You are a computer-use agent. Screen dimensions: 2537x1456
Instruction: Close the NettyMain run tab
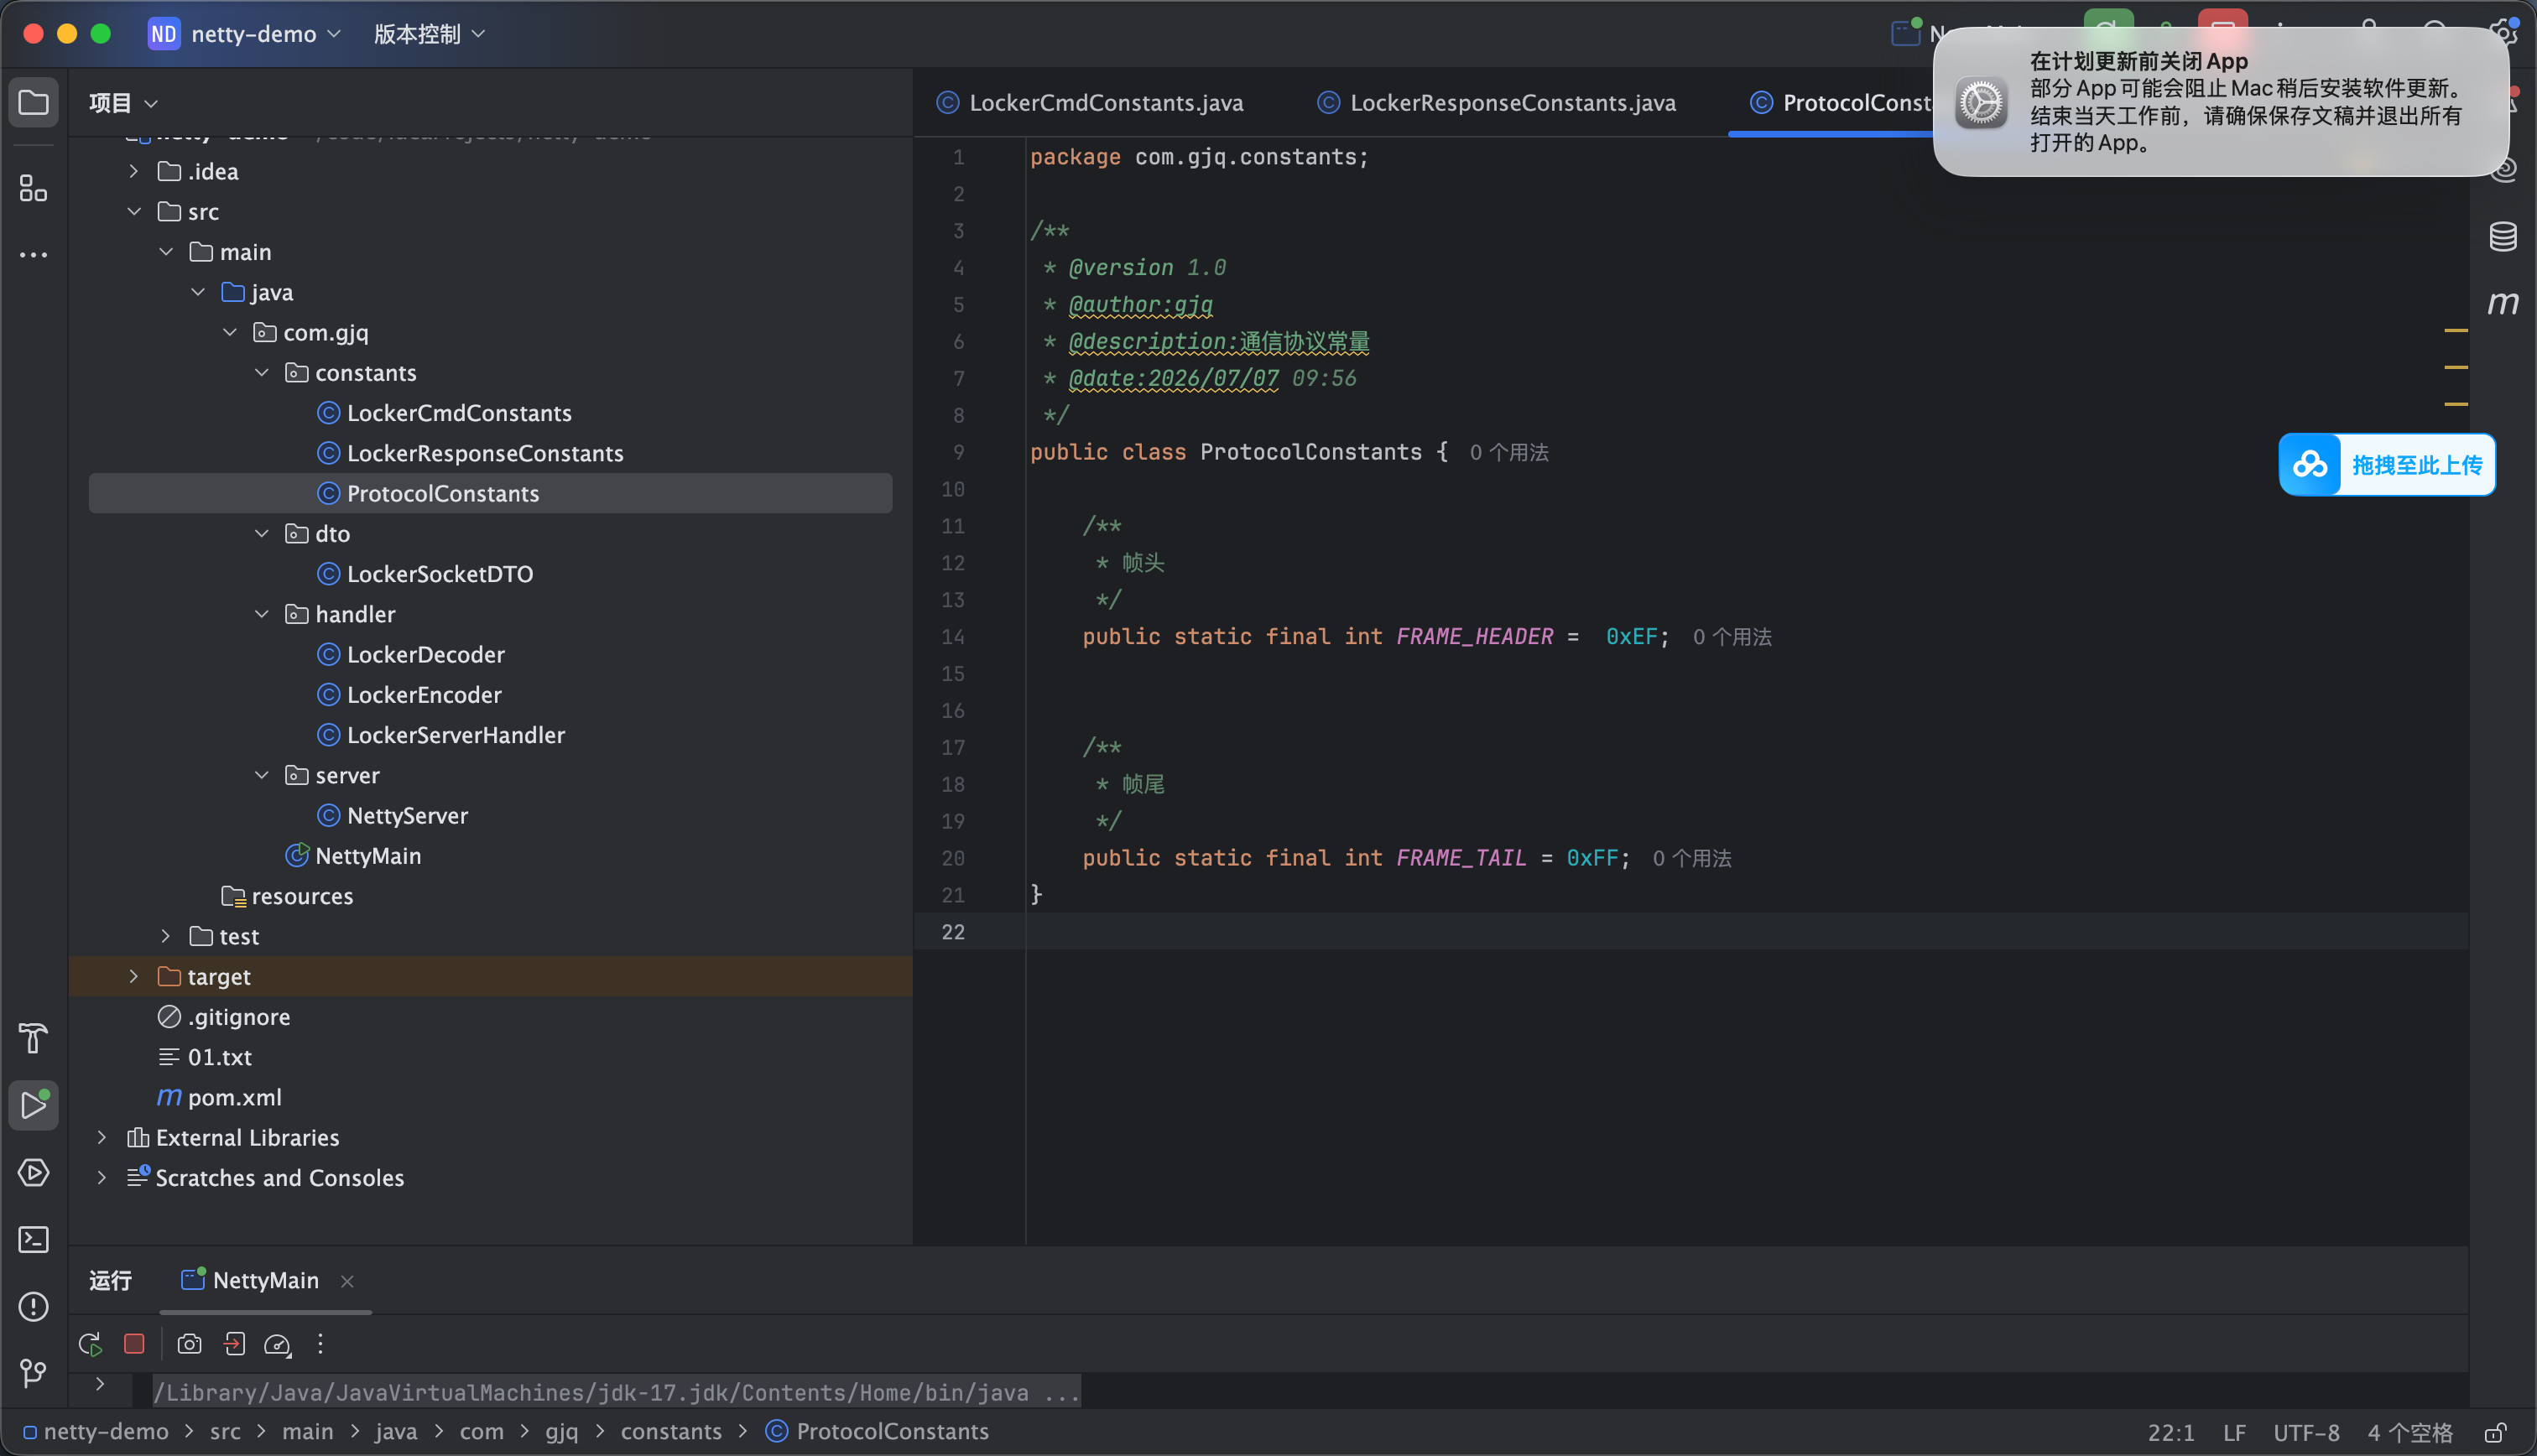(347, 1281)
